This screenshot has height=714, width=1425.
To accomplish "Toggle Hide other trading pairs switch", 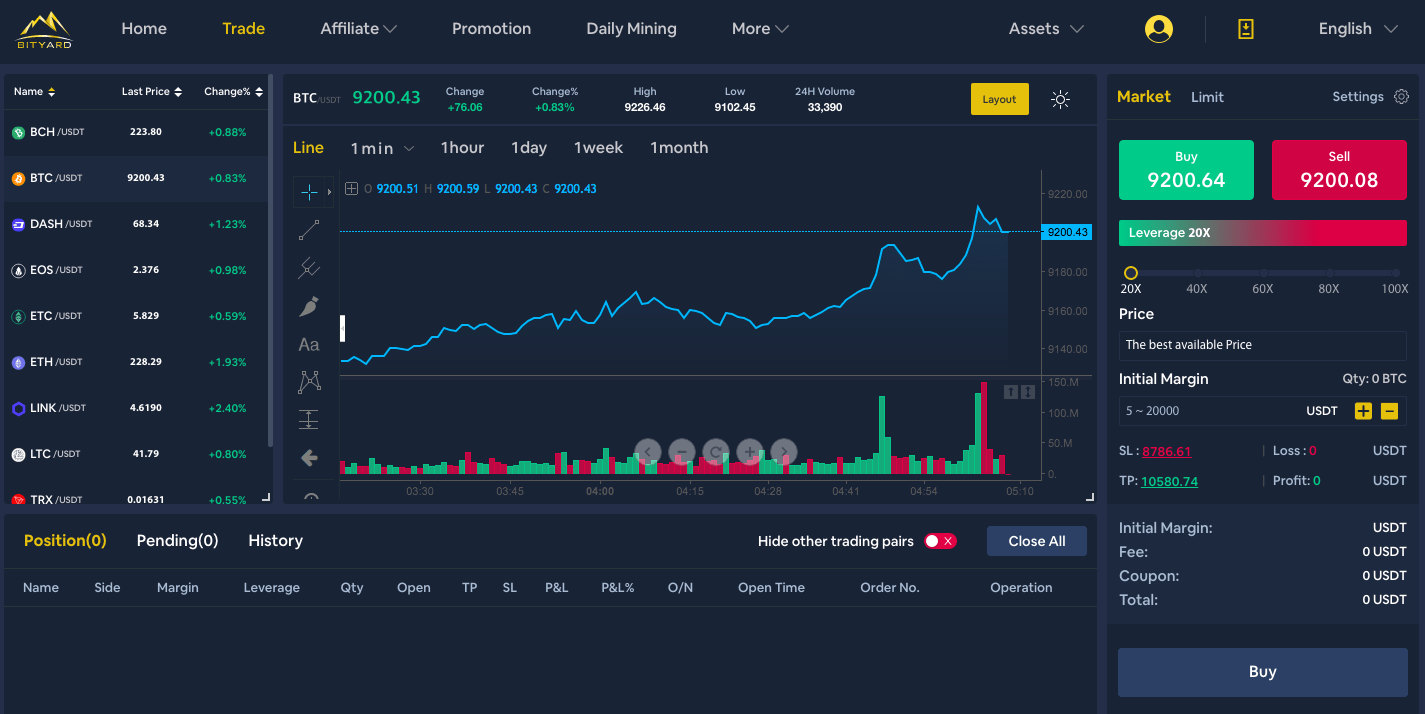I will tap(940, 541).
